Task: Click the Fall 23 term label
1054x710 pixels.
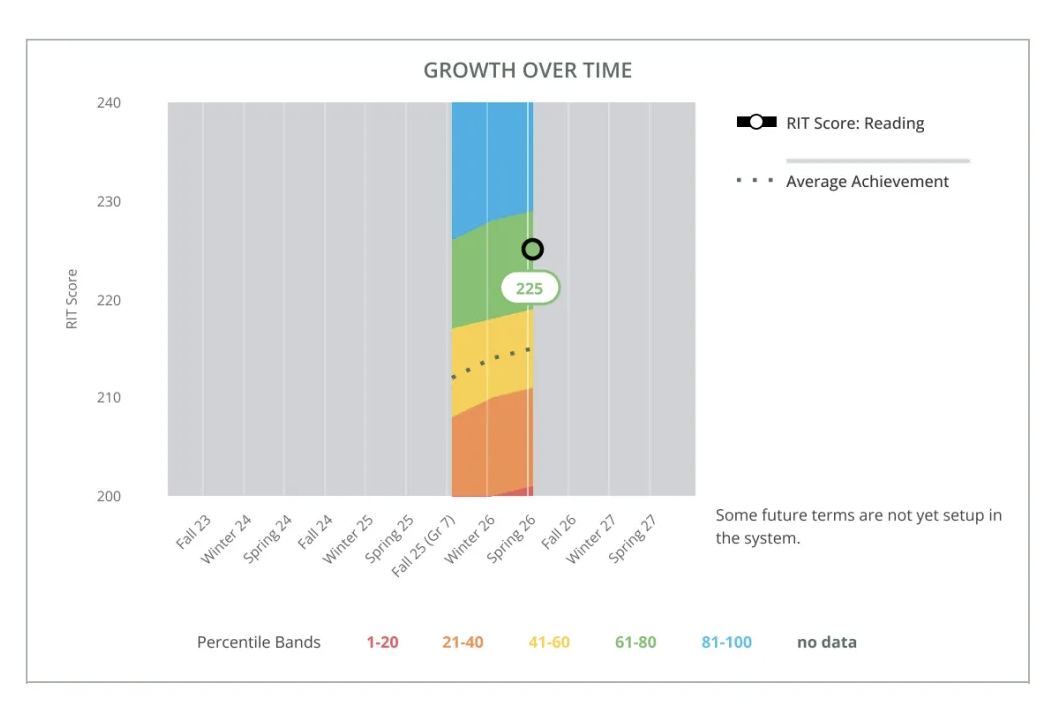Action: [x=194, y=531]
